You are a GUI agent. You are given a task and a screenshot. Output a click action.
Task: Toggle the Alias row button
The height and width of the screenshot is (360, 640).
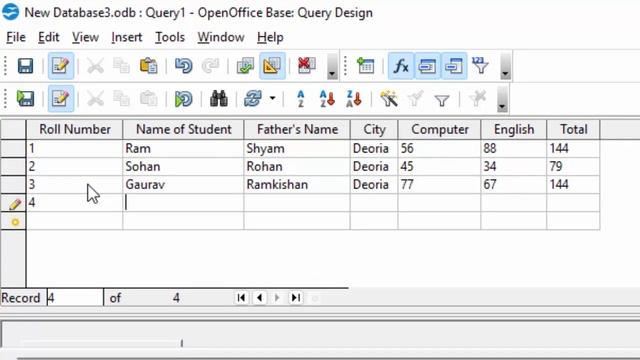(x=454, y=66)
